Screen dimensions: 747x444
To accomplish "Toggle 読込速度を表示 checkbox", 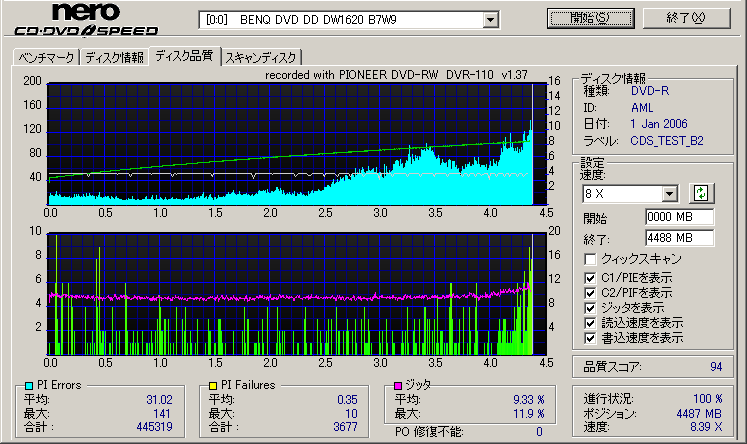I will click(x=590, y=323).
